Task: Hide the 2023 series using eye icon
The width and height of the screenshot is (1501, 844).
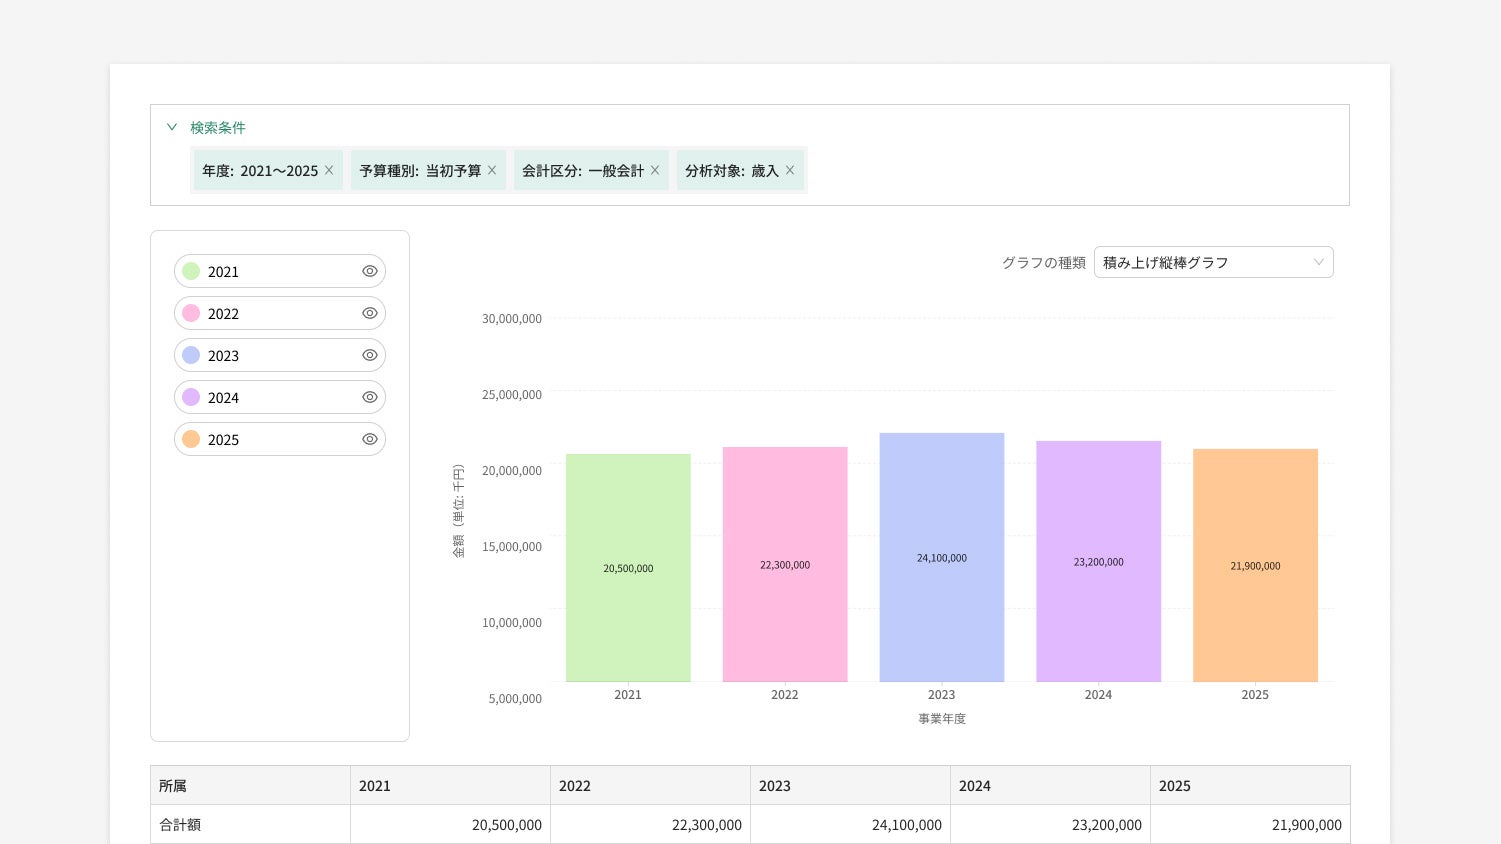Action: click(369, 355)
